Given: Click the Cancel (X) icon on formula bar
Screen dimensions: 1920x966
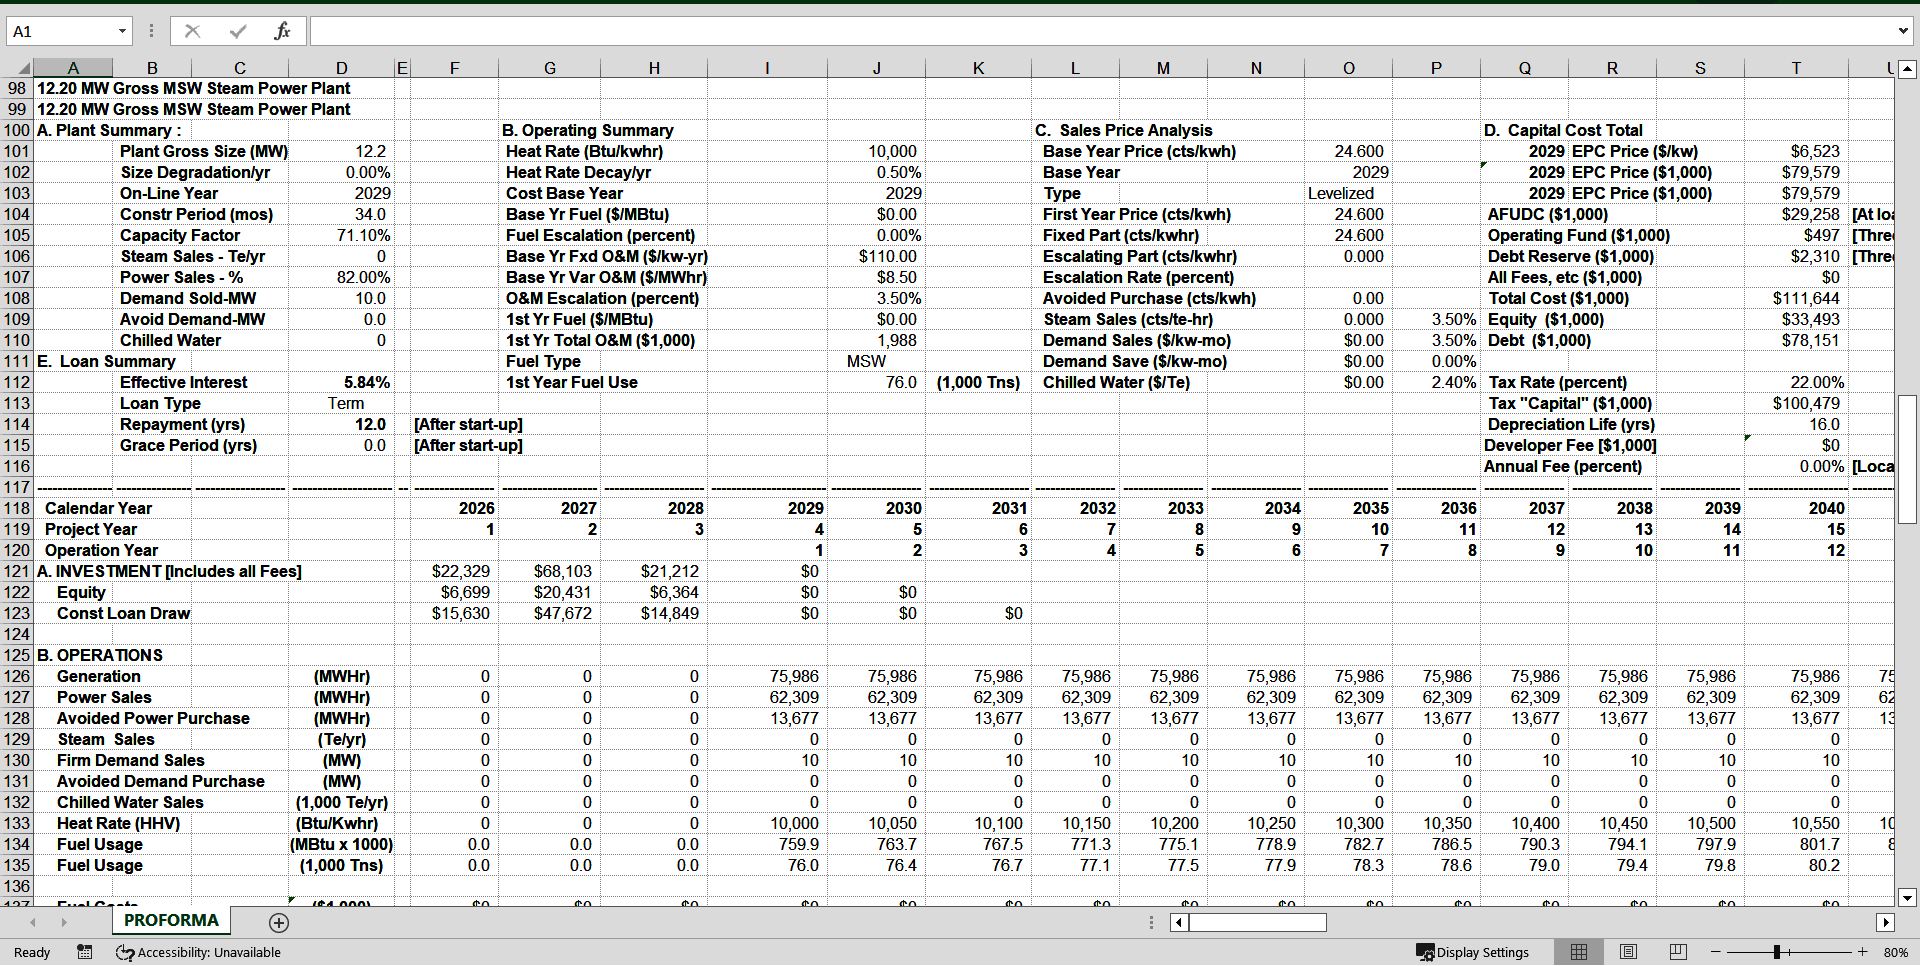Looking at the screenshot, I should coord(192,30).
